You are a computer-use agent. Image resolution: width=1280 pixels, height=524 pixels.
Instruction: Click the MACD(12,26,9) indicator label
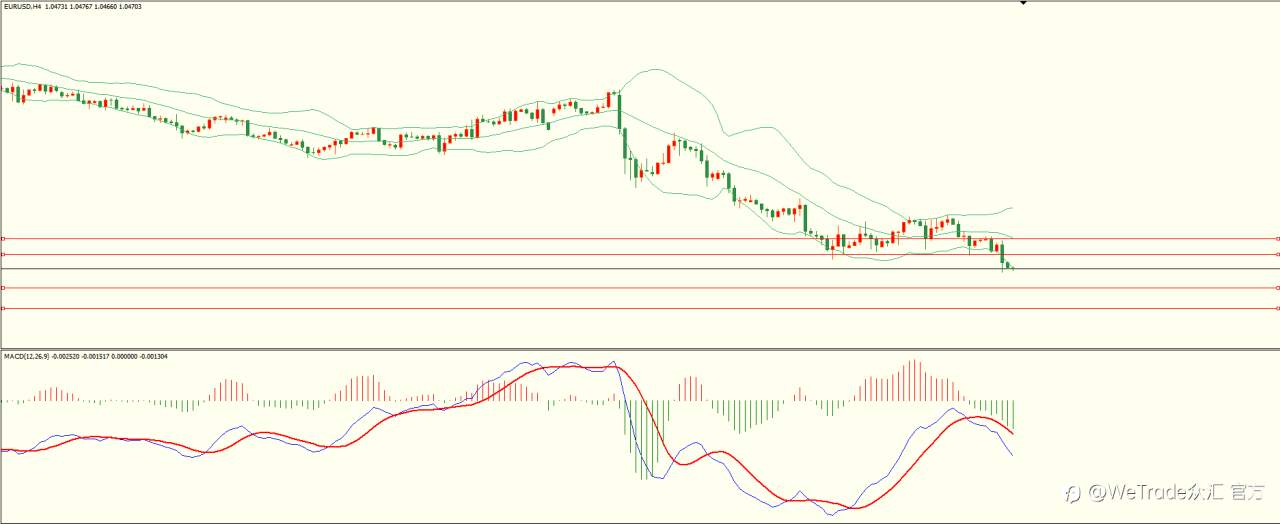25,356
